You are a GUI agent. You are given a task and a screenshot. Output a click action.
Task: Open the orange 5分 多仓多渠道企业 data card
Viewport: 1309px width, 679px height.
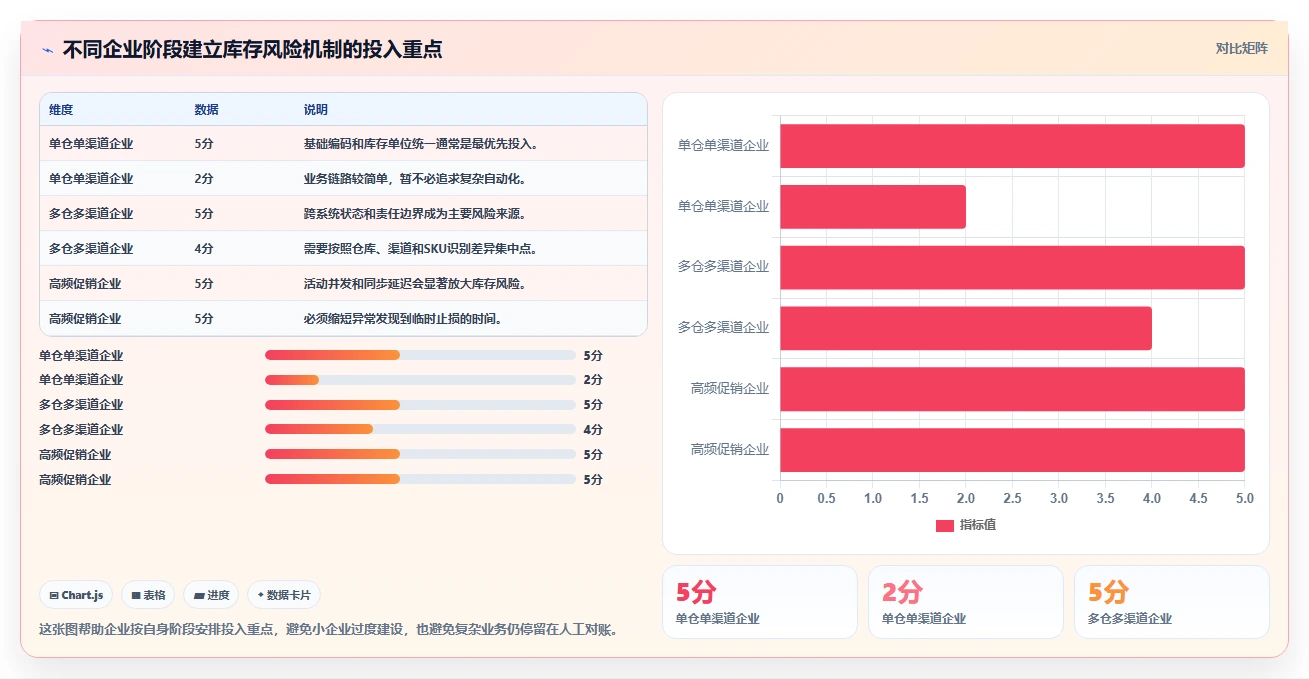pyautogui.click(x=1172, y=602)
